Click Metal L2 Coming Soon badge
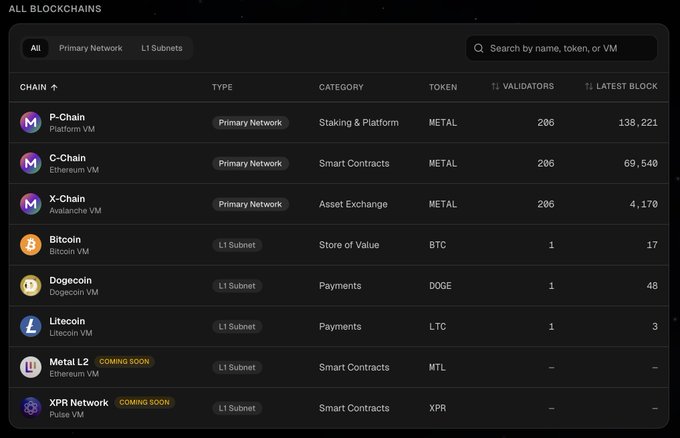This screenshot has width=680, height=438. pyautogui.click(x=124, y=361)
